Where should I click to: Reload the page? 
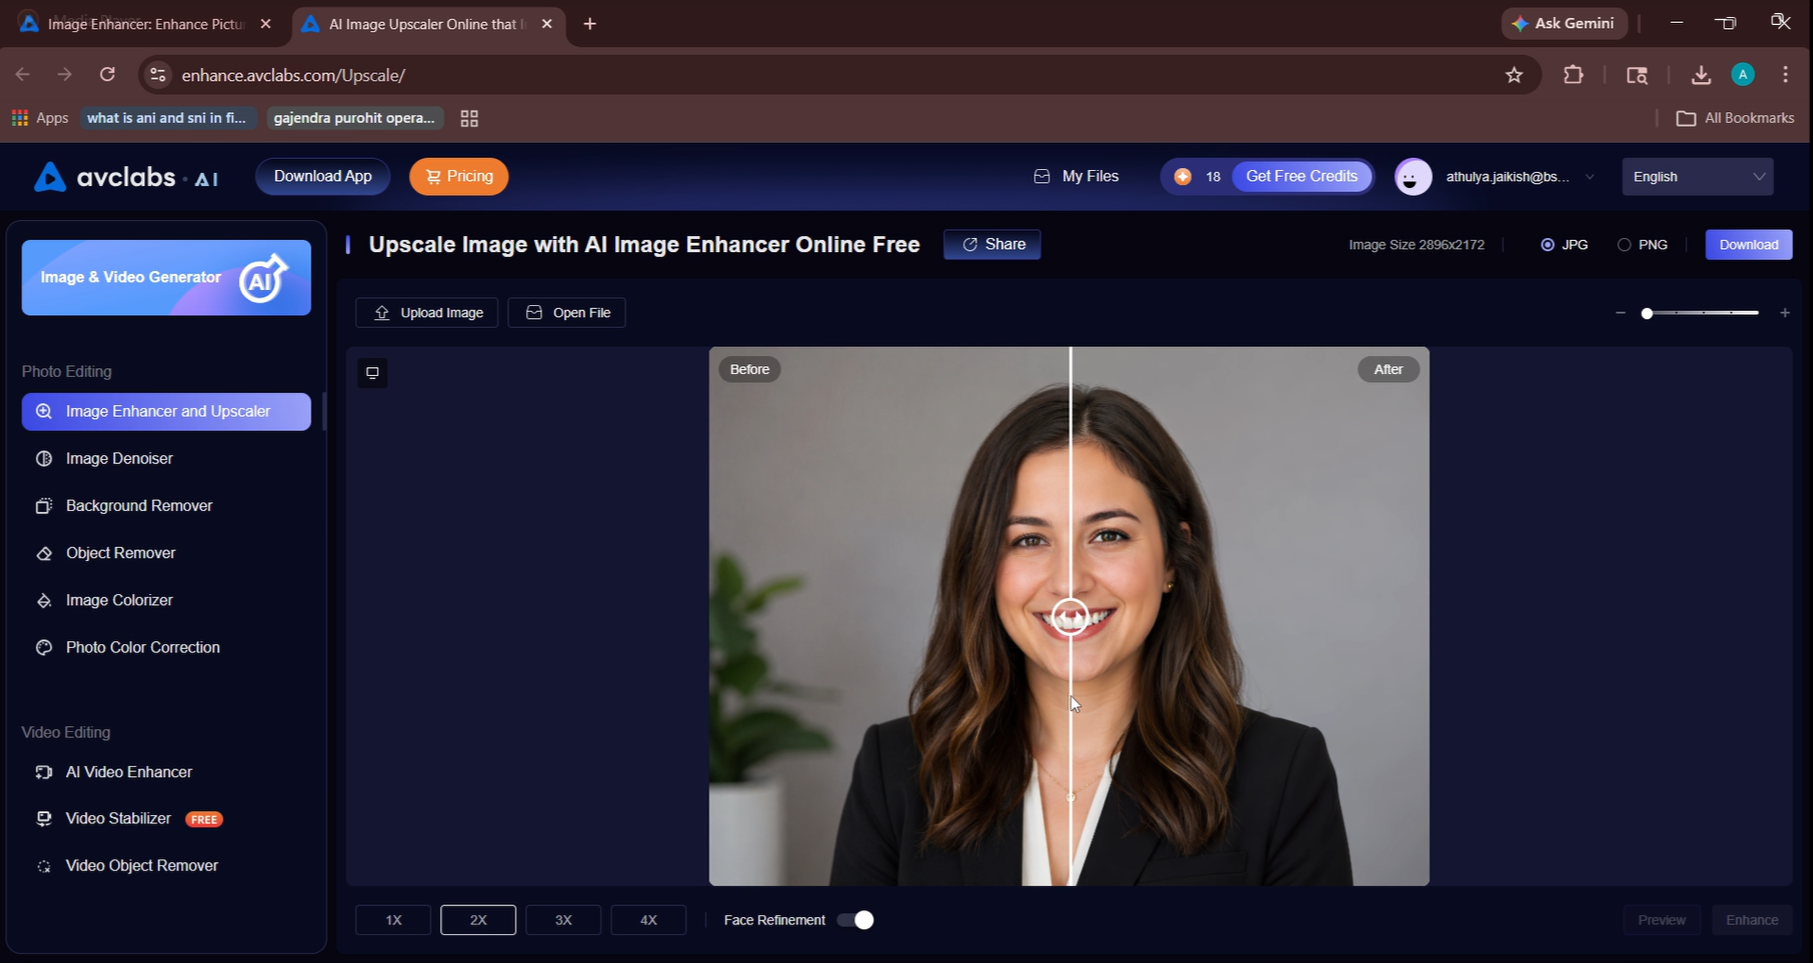[x=107, y=74]
